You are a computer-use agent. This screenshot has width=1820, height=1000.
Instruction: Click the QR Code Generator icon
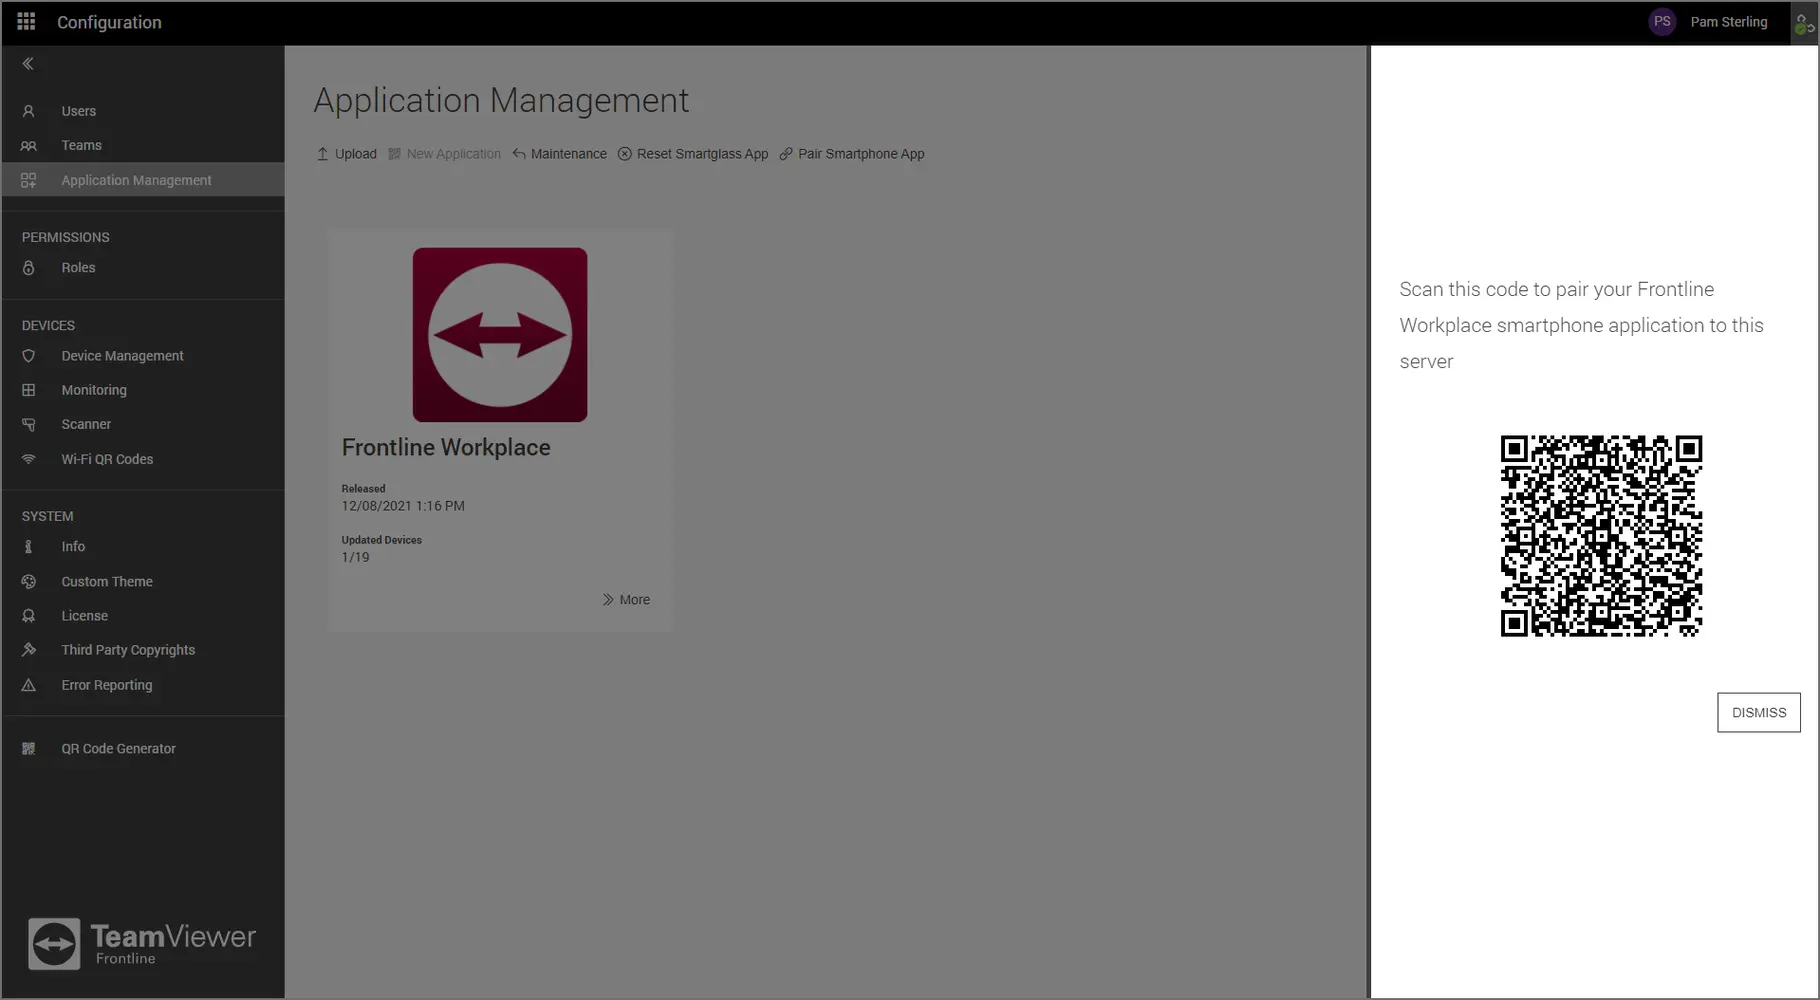coord(29,749)
